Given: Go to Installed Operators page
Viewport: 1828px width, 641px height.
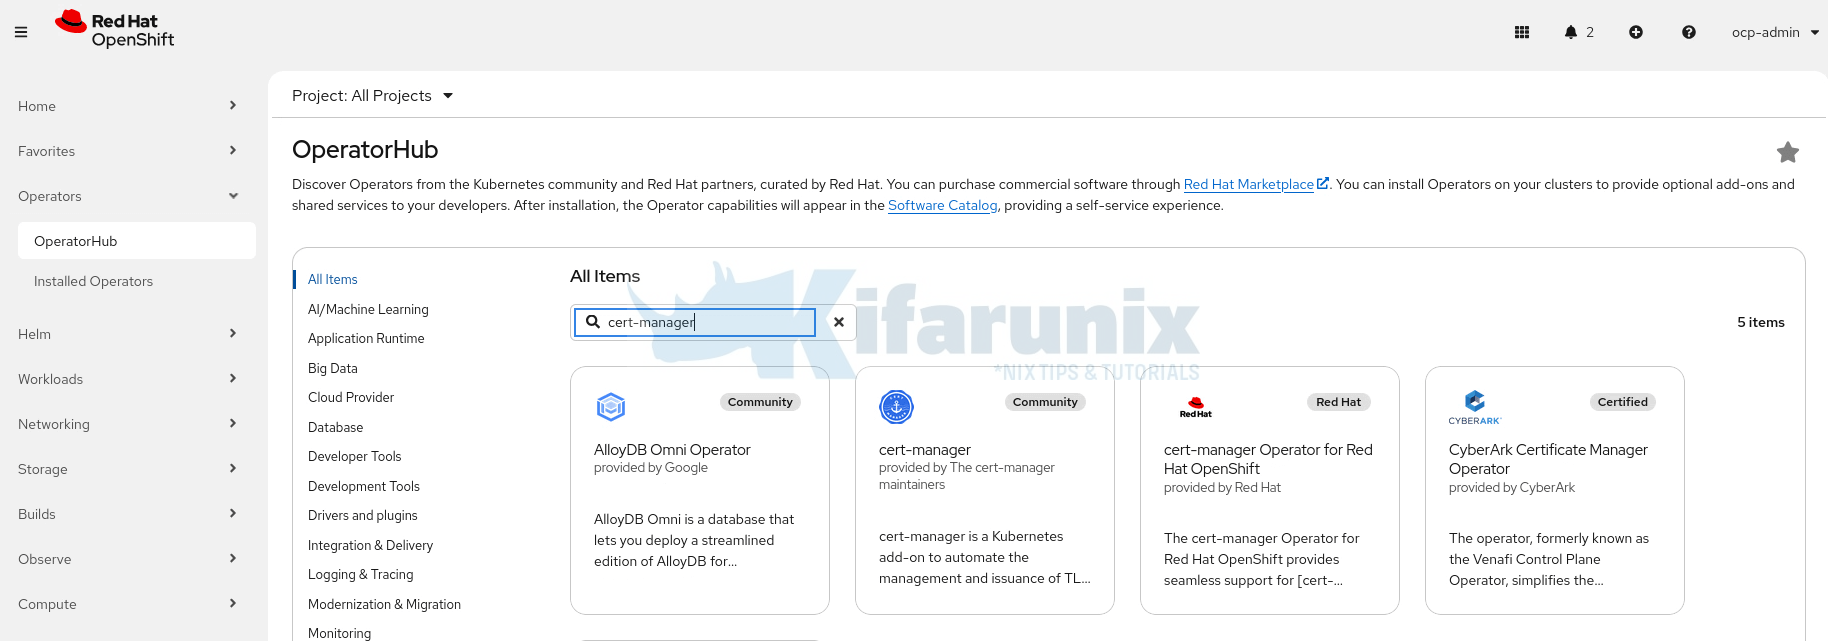Looking at the screenshot, I should (93, 281).
